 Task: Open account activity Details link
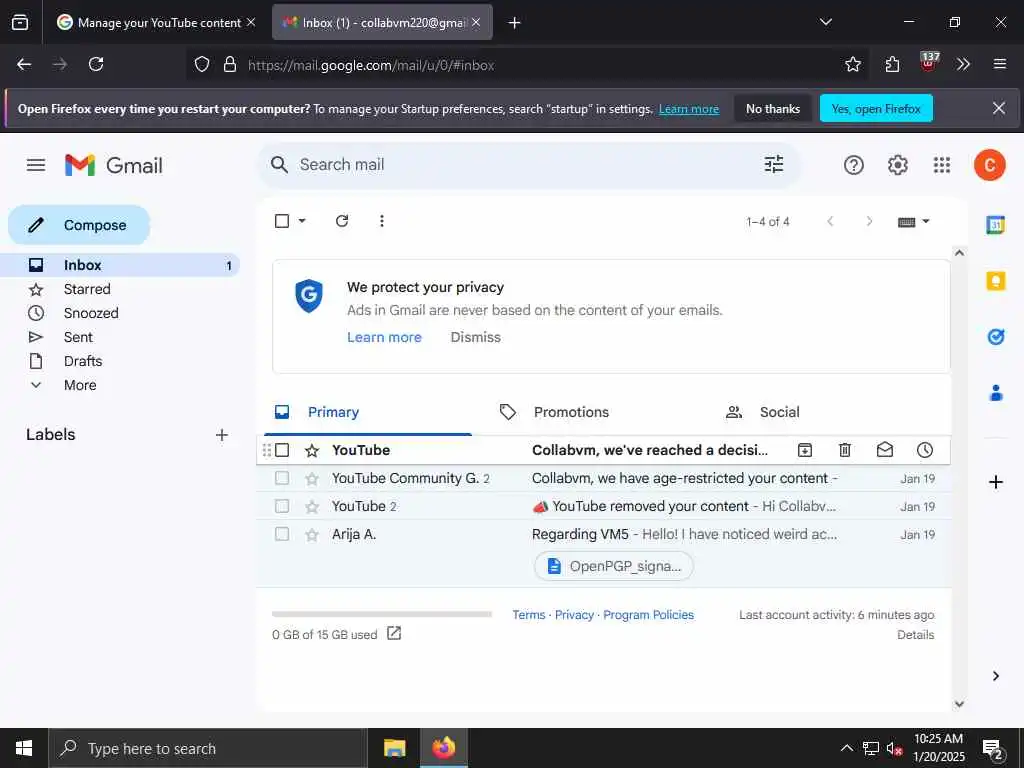916,635
